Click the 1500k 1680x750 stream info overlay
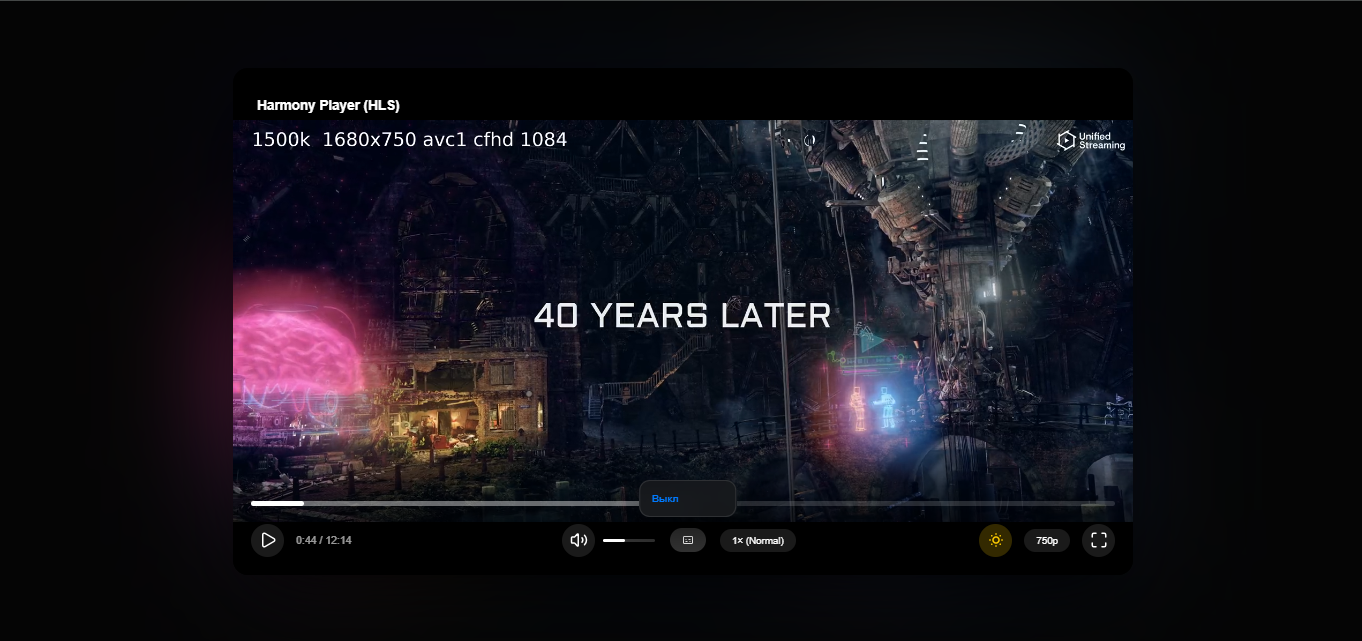Screen dimensions: 1362x641 [x=409, y=140]
